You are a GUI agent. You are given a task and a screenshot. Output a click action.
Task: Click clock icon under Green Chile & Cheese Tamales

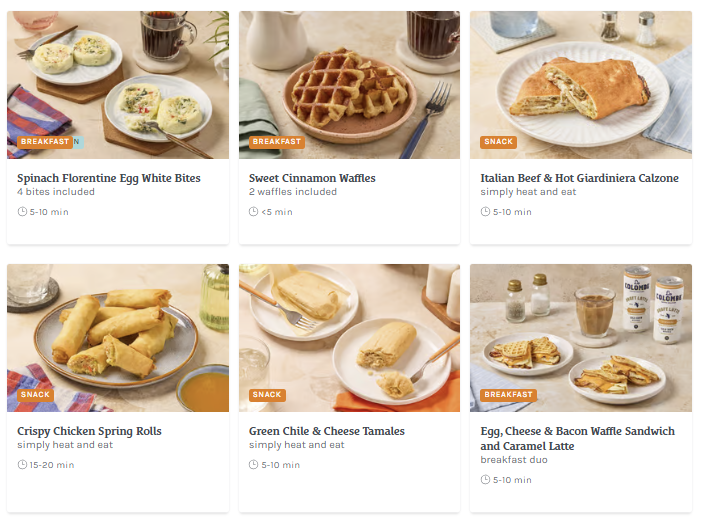[253, 465]
